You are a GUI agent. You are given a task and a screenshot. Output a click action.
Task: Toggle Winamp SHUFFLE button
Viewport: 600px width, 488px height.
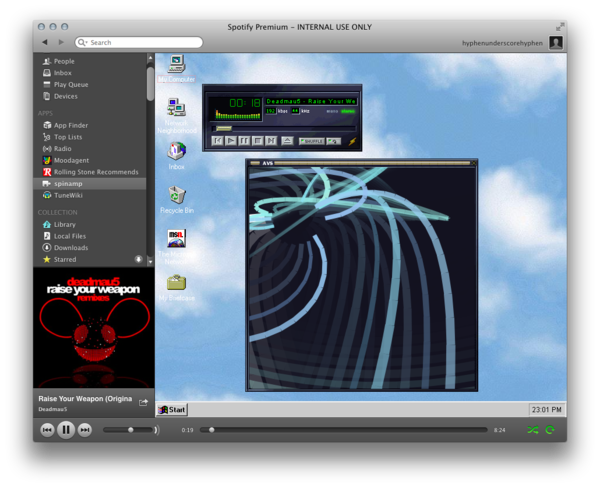[311, 141]
